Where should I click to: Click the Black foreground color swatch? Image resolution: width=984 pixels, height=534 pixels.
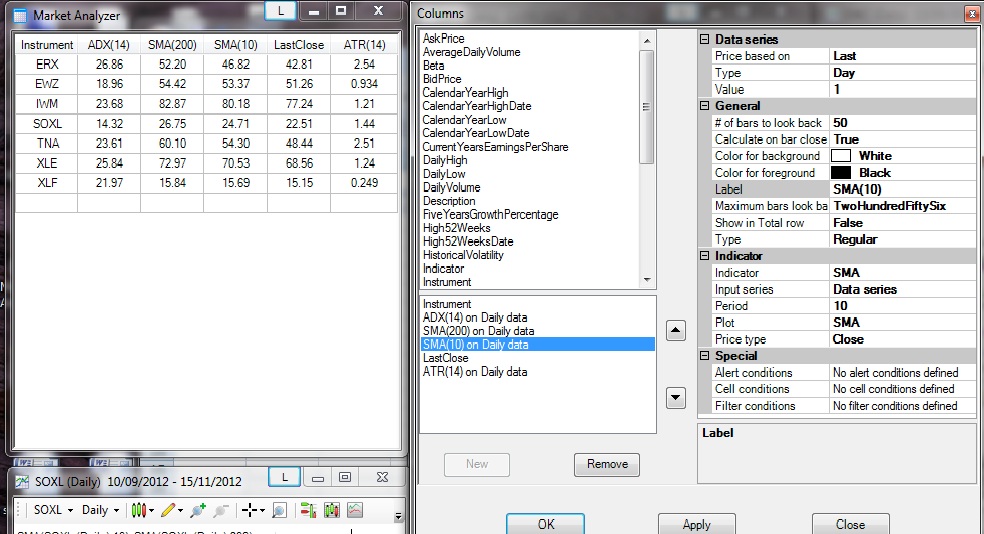841,173
